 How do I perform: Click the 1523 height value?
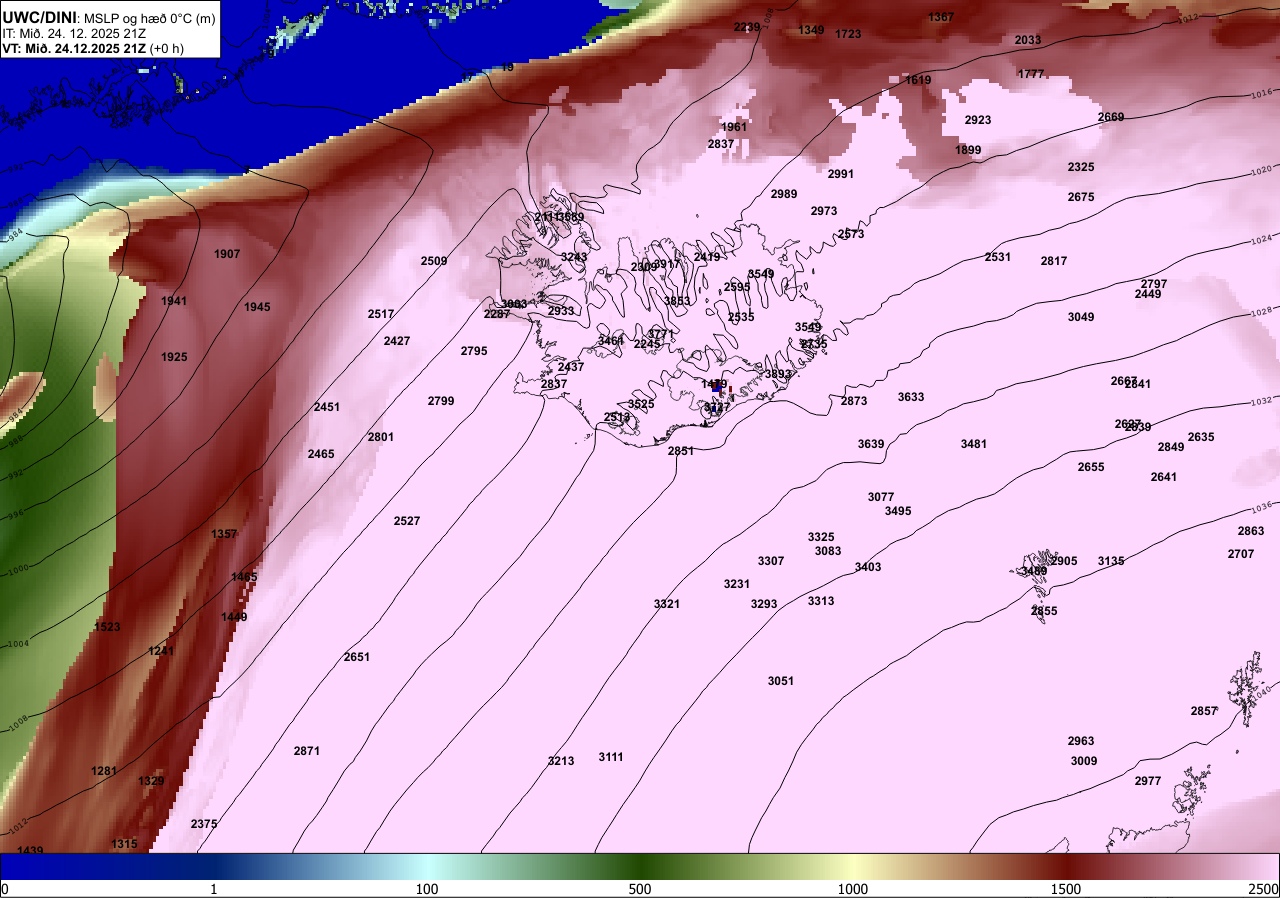point(107,627)
